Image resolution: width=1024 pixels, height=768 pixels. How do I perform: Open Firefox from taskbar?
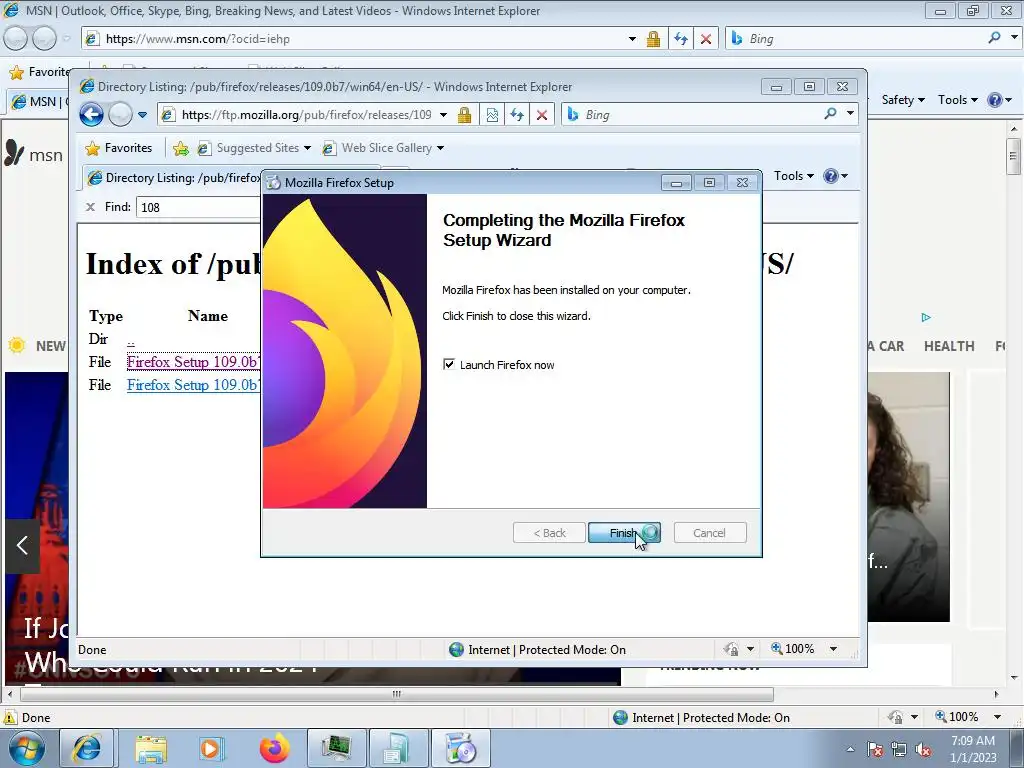click(x=274, y=748)
